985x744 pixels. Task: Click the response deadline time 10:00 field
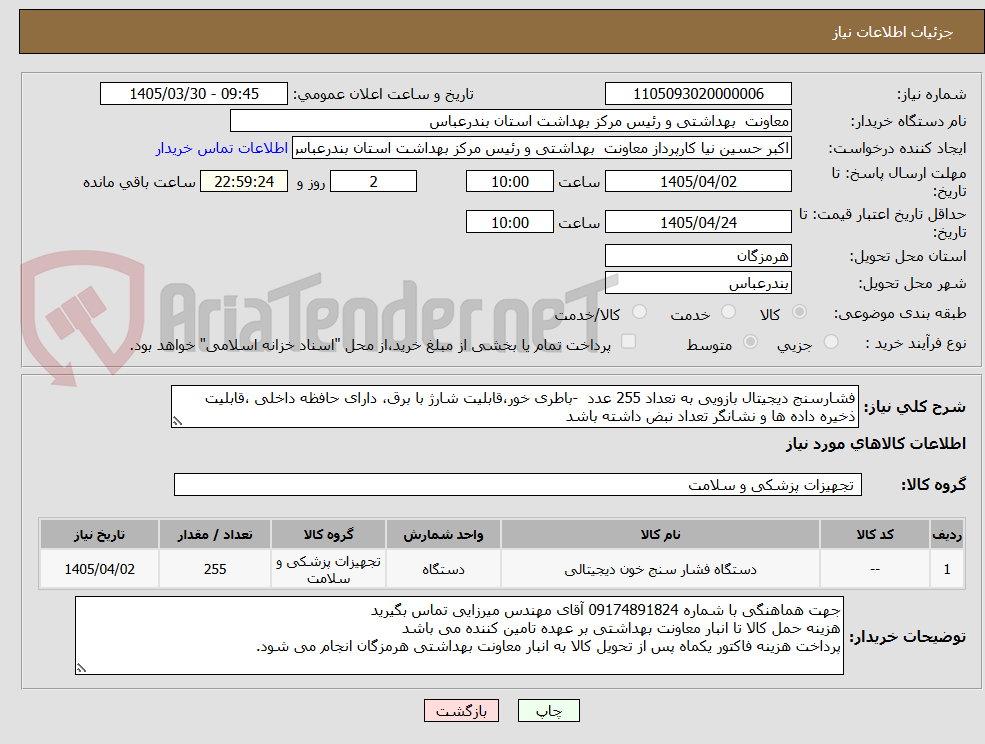coord(509,182)
